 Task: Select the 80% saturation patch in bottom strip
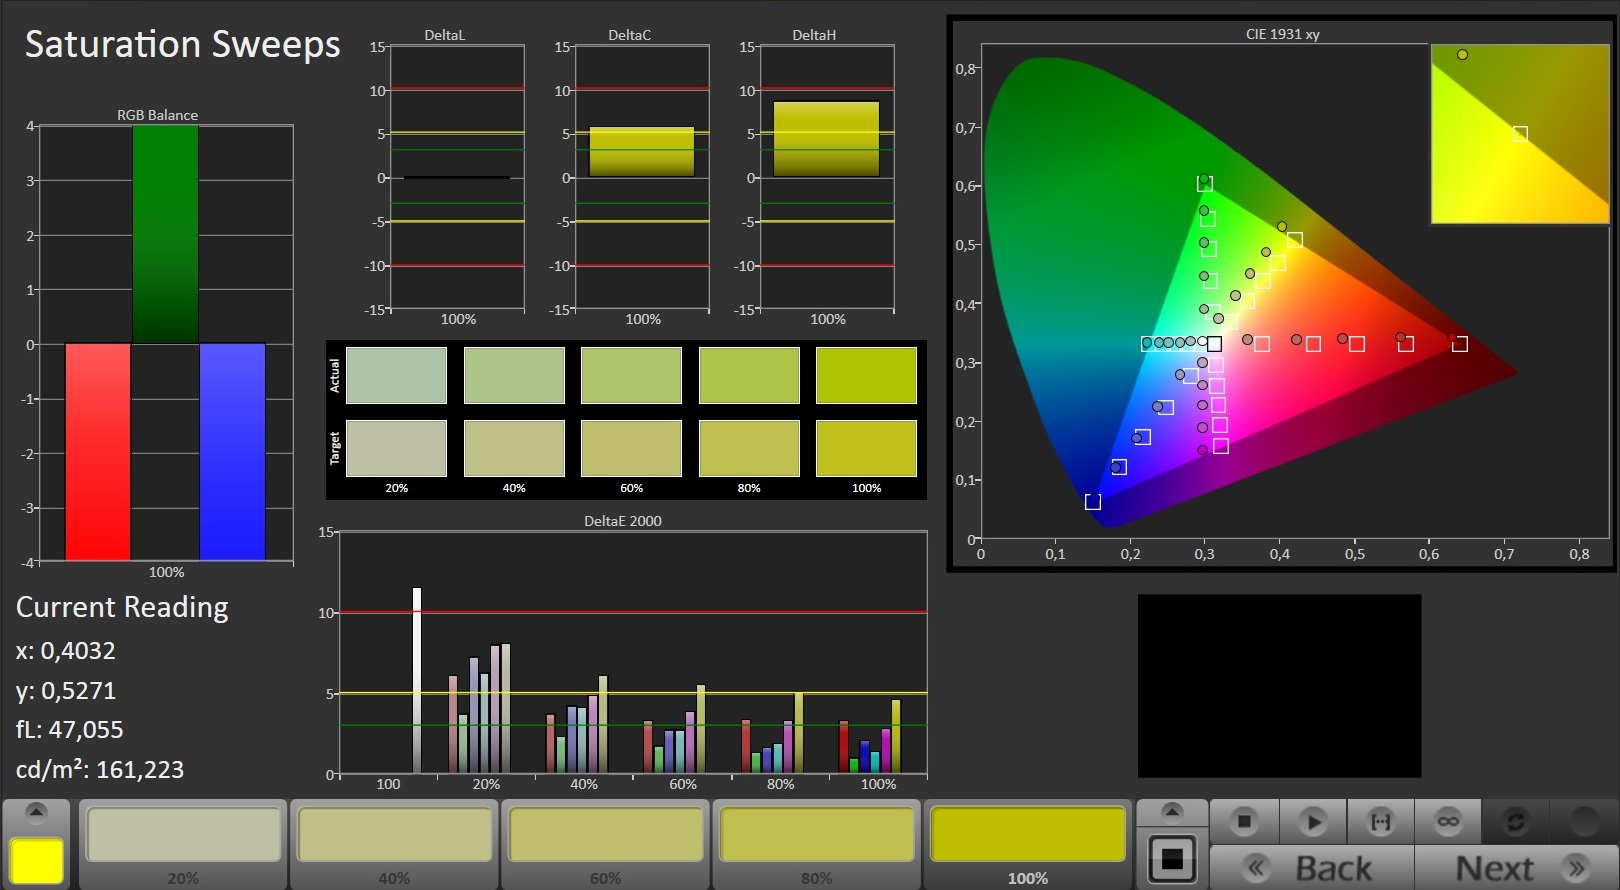(817, 835)
